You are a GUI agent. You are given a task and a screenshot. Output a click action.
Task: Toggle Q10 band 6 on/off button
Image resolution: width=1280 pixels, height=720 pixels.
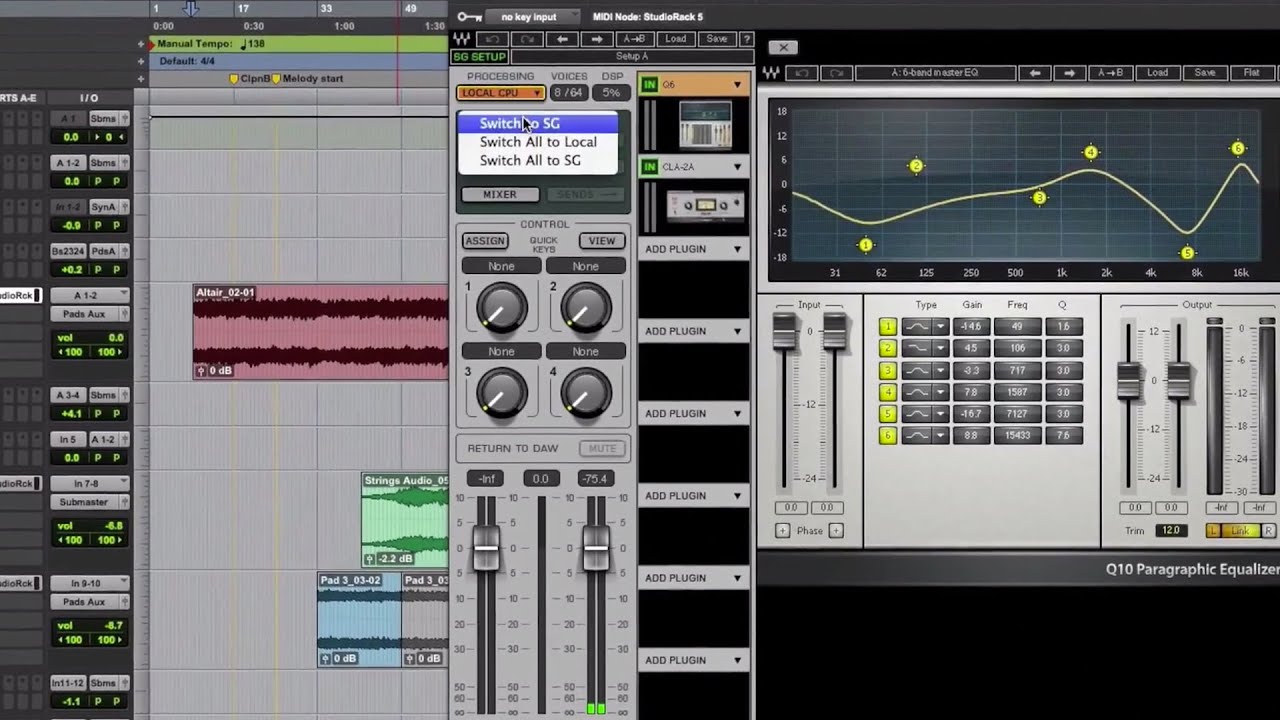(887, 436)
